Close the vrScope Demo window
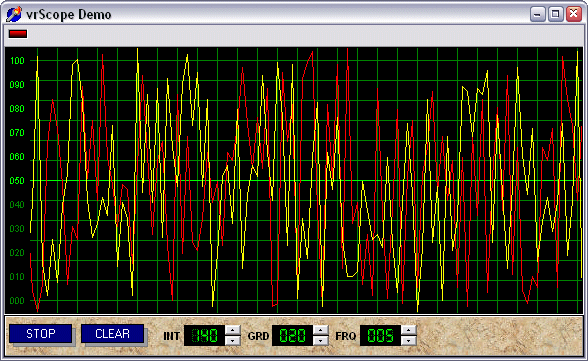The image size is (588, 361). (574, 14)
